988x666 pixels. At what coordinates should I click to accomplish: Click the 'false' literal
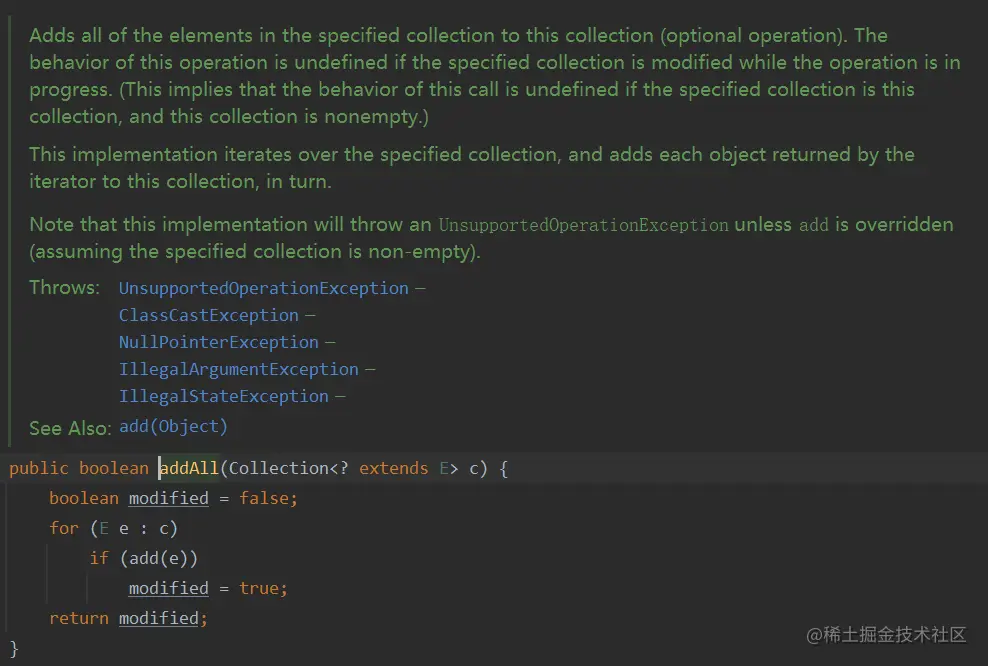click(x=264, y=498)
